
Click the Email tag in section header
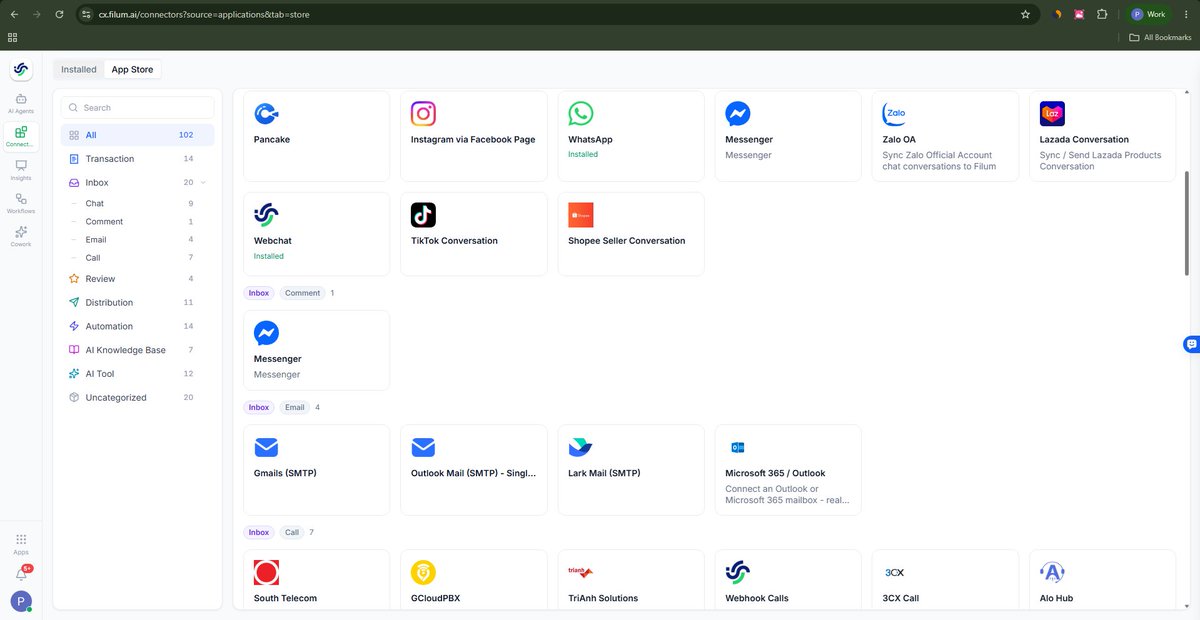tap(294, 407)
